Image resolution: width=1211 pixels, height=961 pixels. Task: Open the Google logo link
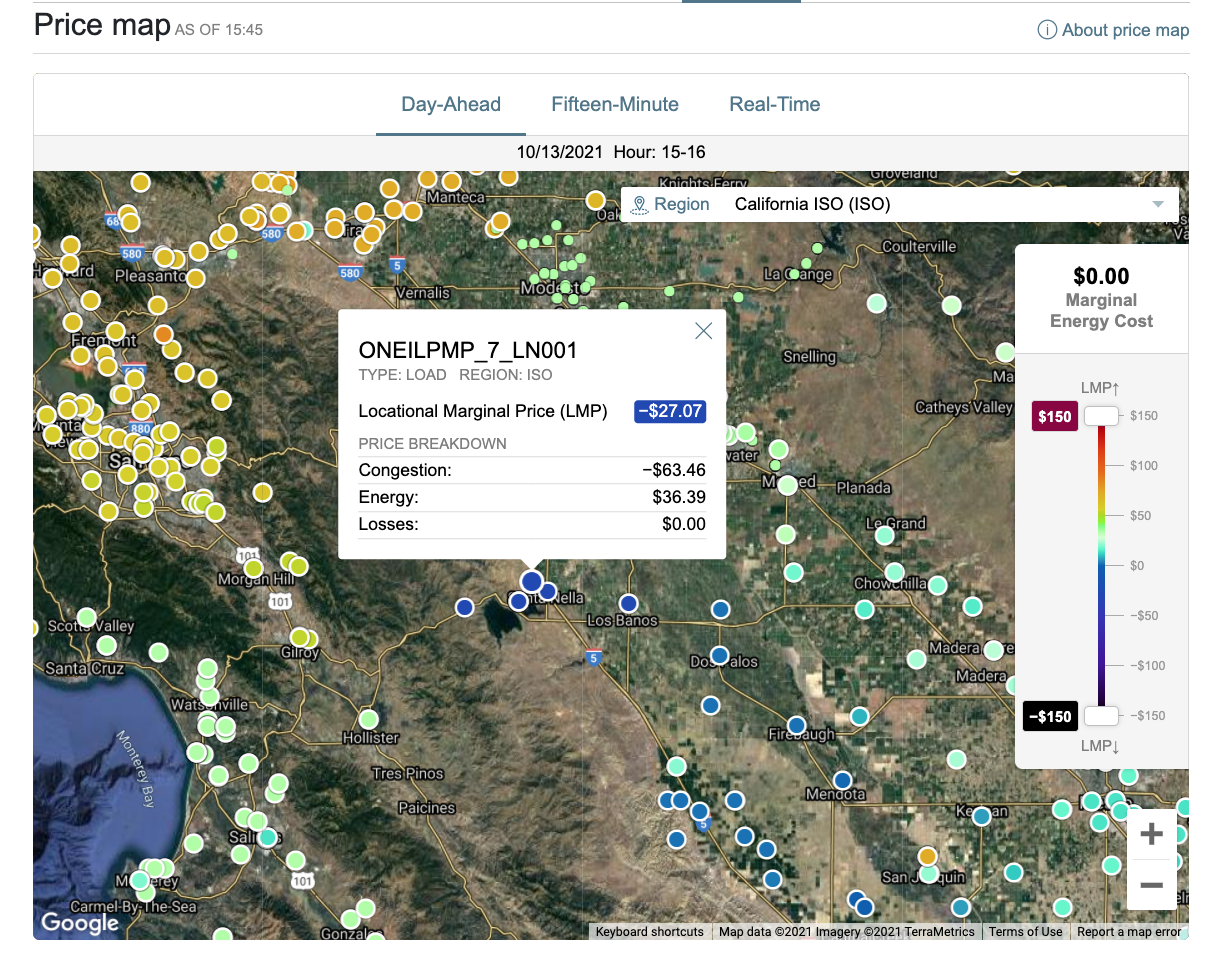[x=80, y=923]
